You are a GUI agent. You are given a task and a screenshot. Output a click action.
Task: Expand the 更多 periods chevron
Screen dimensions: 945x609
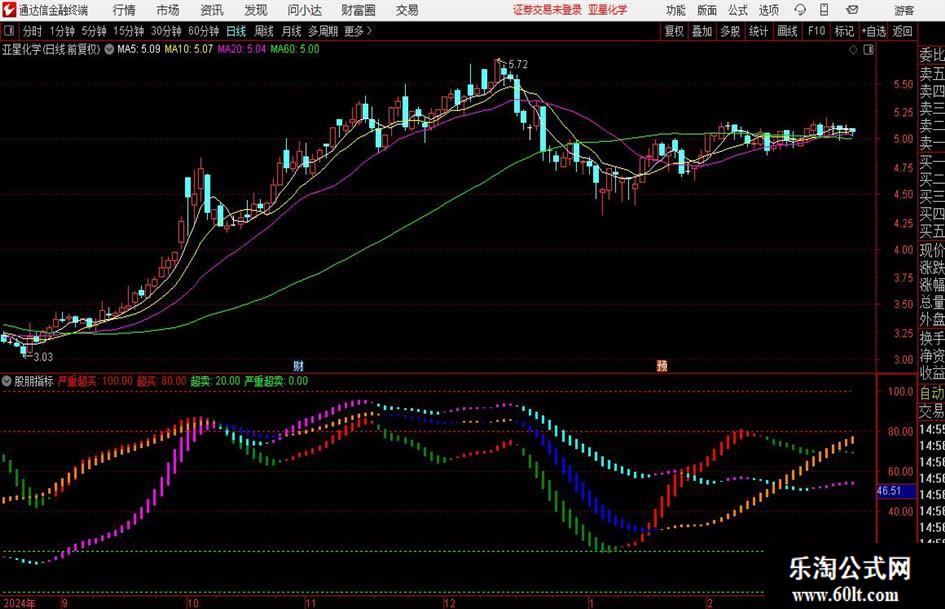pyautogui.click(x=369, y=31)
